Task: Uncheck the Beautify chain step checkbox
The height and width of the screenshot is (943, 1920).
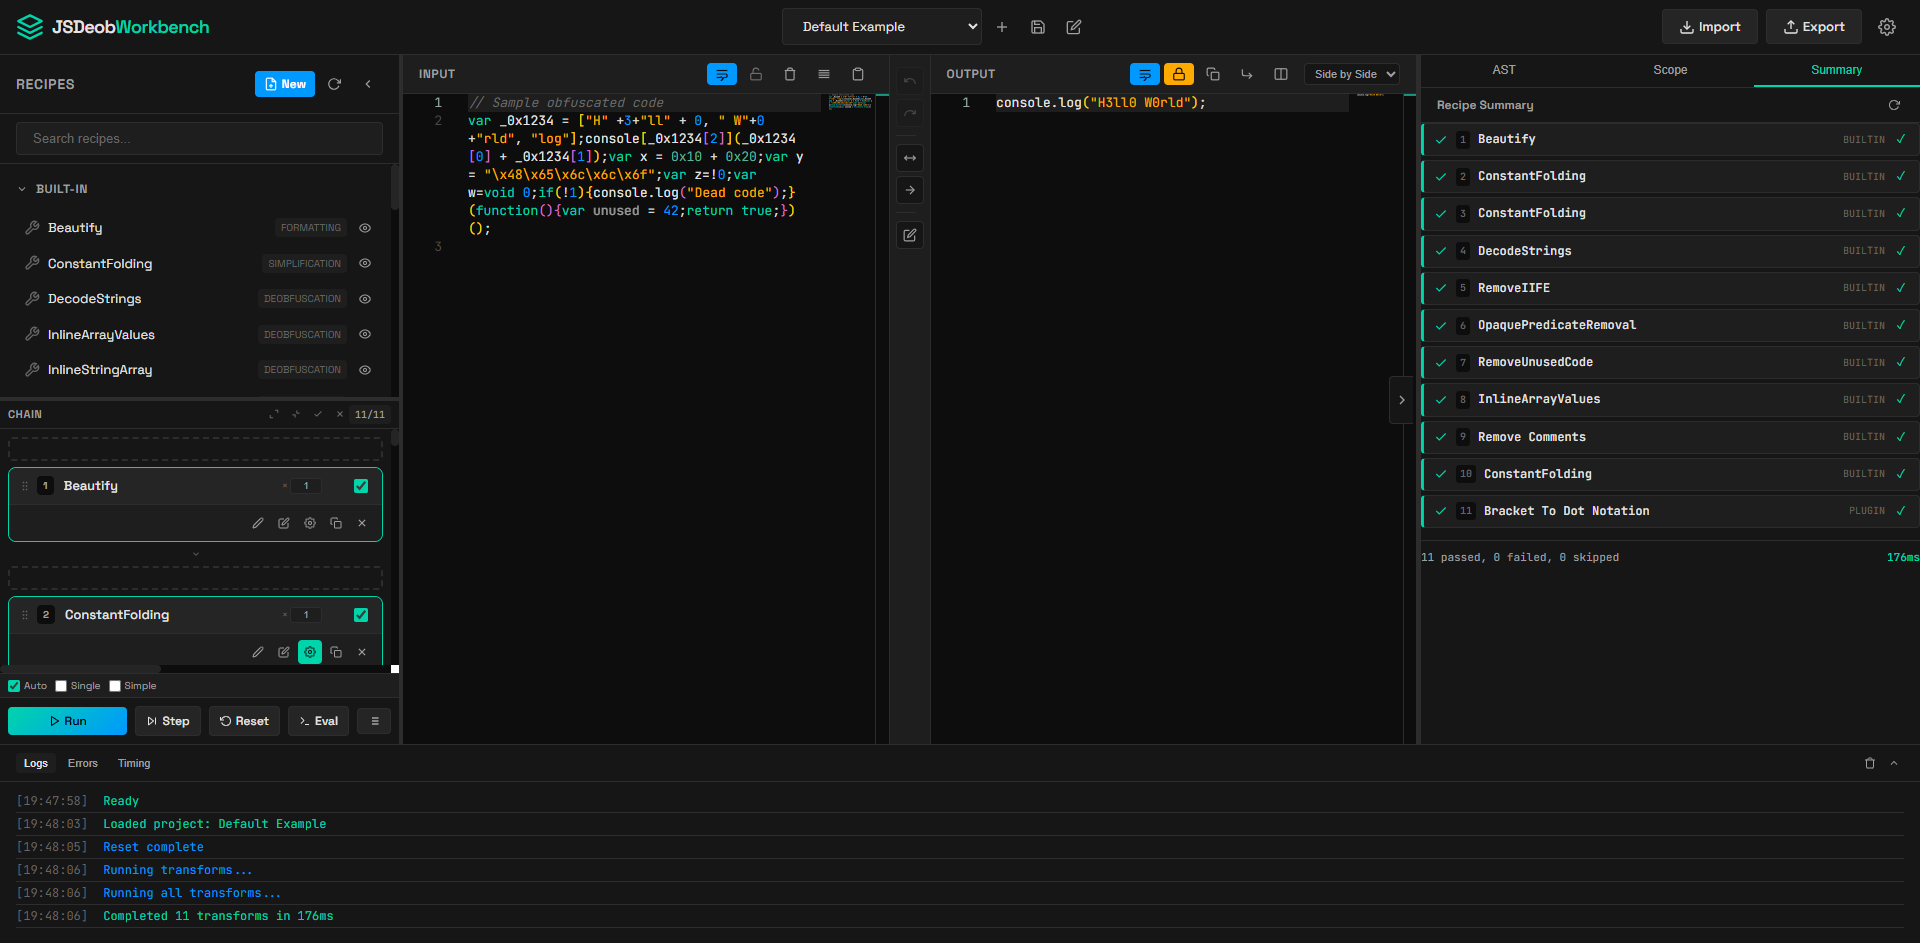Action: pyautogui.click(x=361, y=486)
